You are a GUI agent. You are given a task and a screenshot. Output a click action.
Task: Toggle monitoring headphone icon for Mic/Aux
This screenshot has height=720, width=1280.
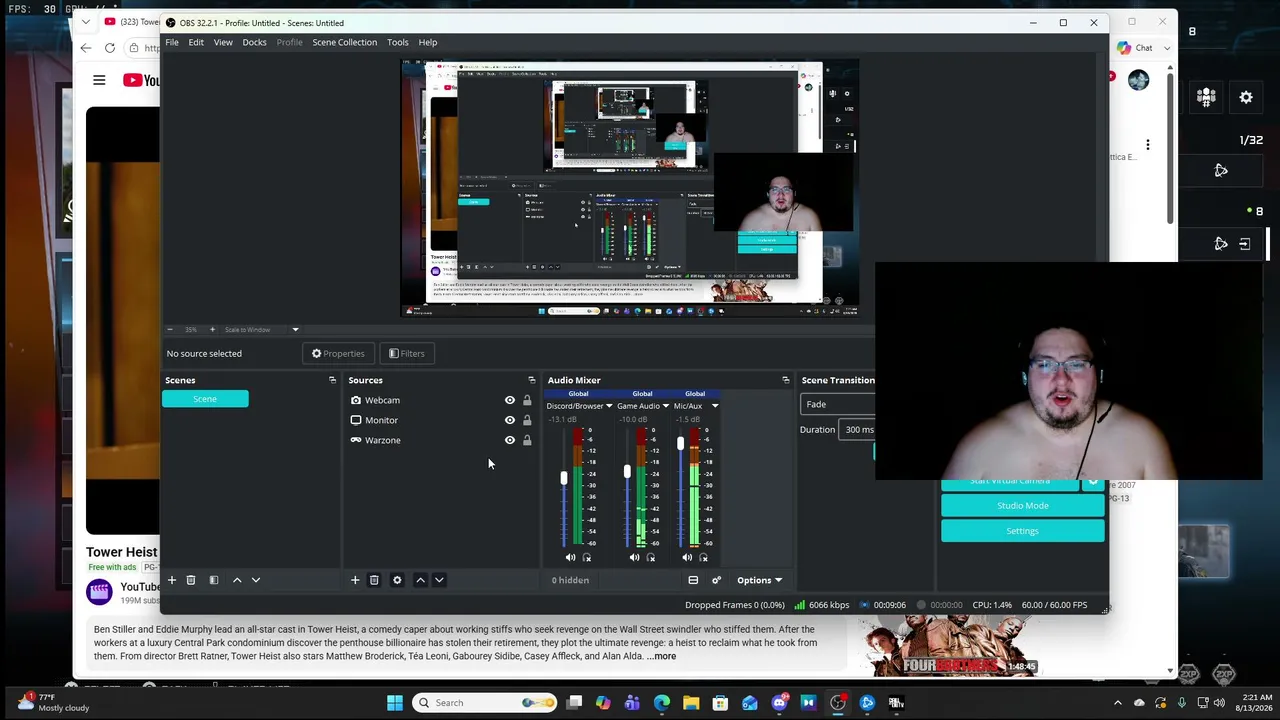(704, 558)
